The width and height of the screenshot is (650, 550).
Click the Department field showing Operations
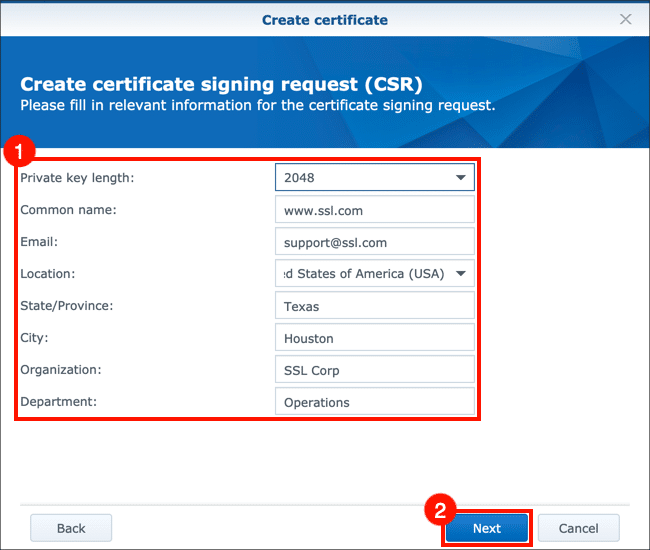coord(374,402)
